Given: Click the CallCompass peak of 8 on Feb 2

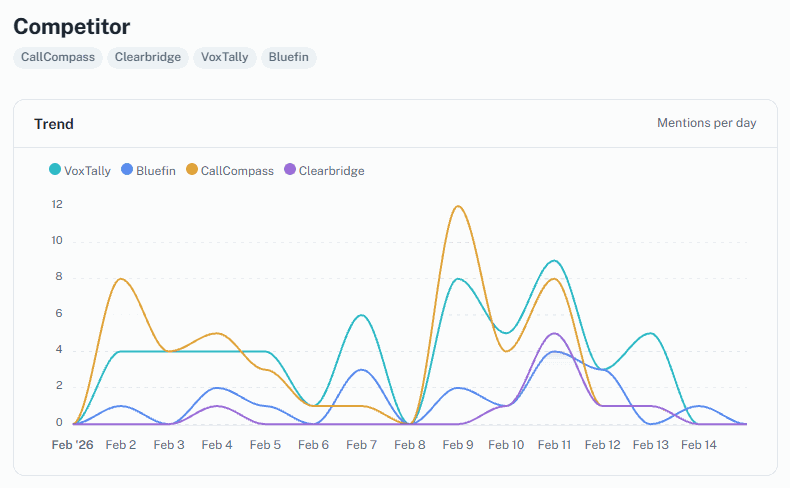Looking at the screenshot, I should pos(121,278).
